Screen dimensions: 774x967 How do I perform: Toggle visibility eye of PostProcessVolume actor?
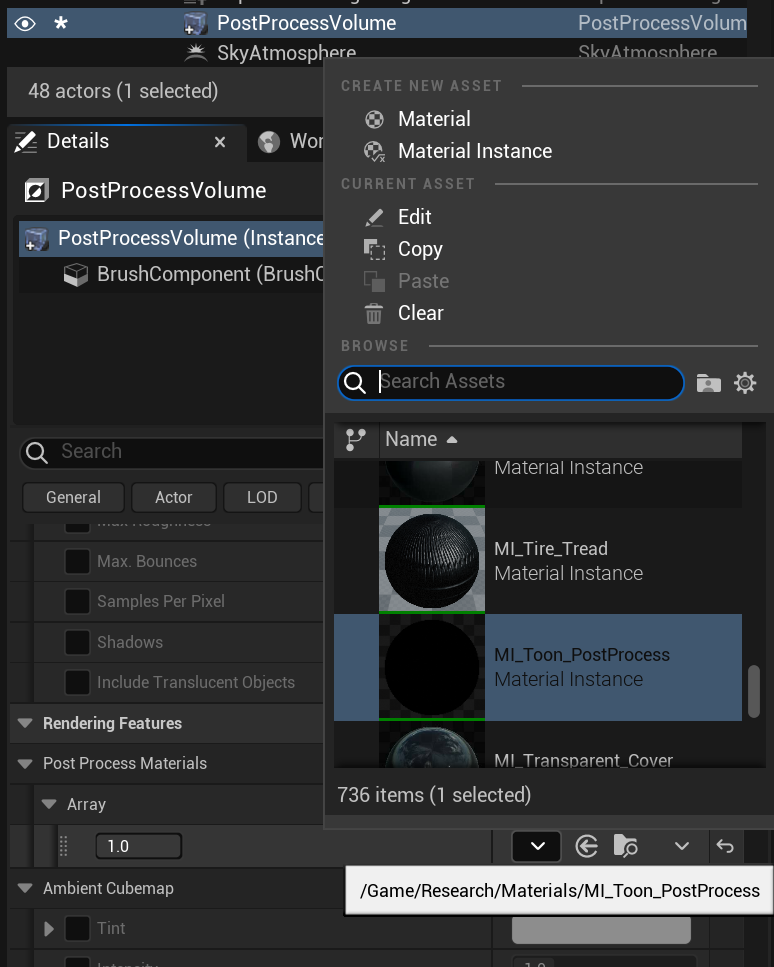(25, 24)
